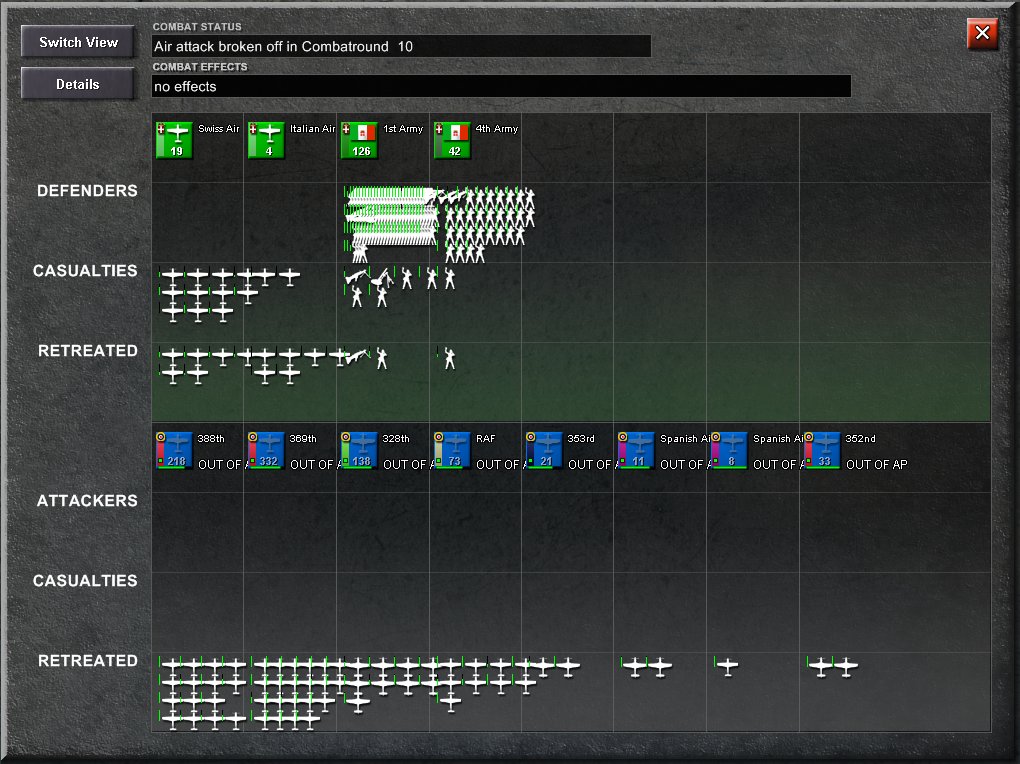1020x764 pixels.
Task: Select the 388th air unit icon
Action: coord(174,450)
